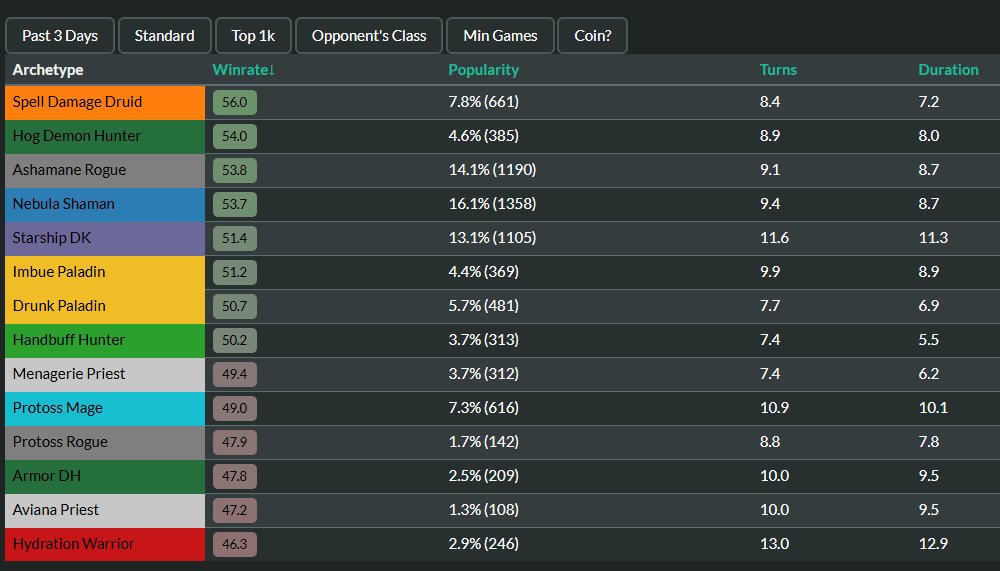Sort table by Popularity column

tap(483, 70)
